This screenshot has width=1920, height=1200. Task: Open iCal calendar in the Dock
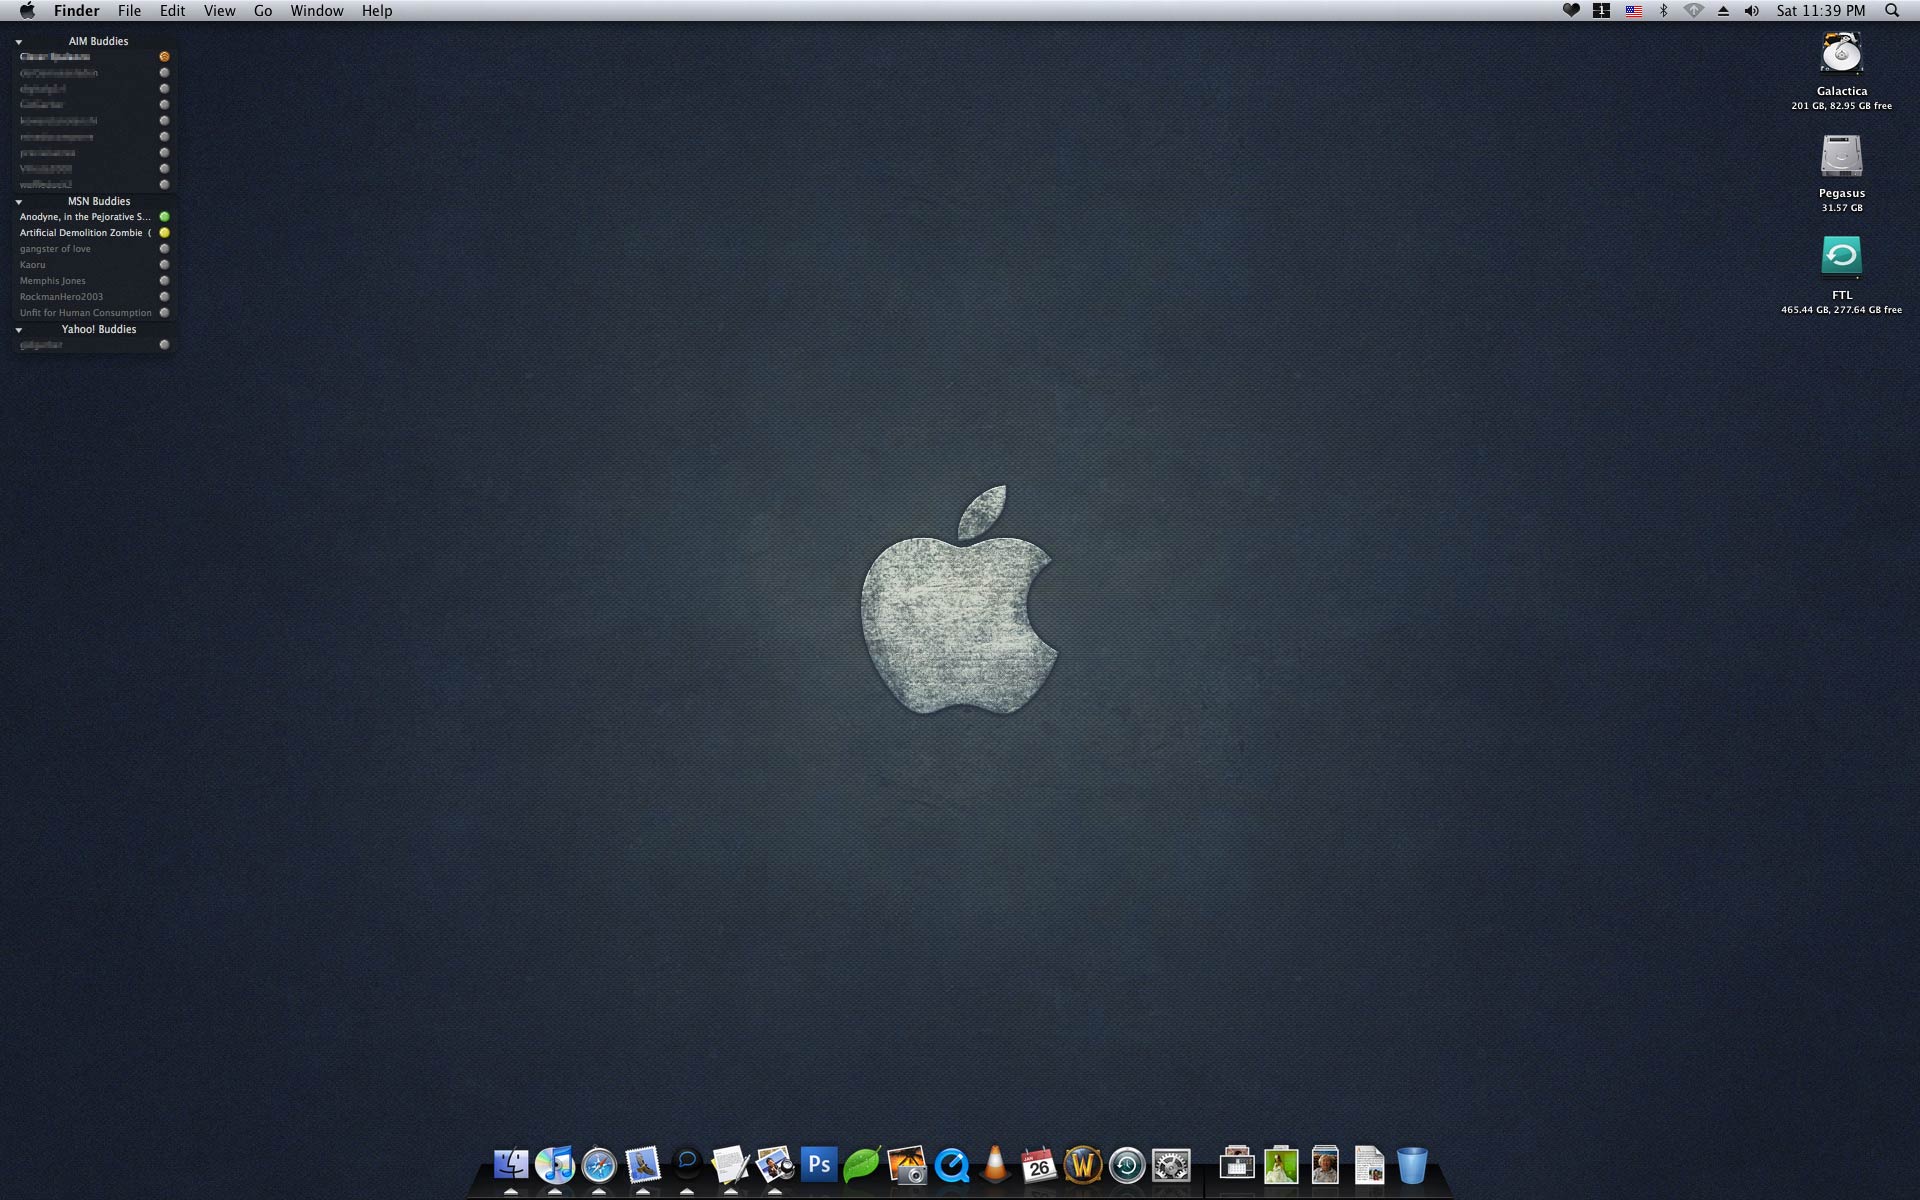[x=1039, y=1165]
